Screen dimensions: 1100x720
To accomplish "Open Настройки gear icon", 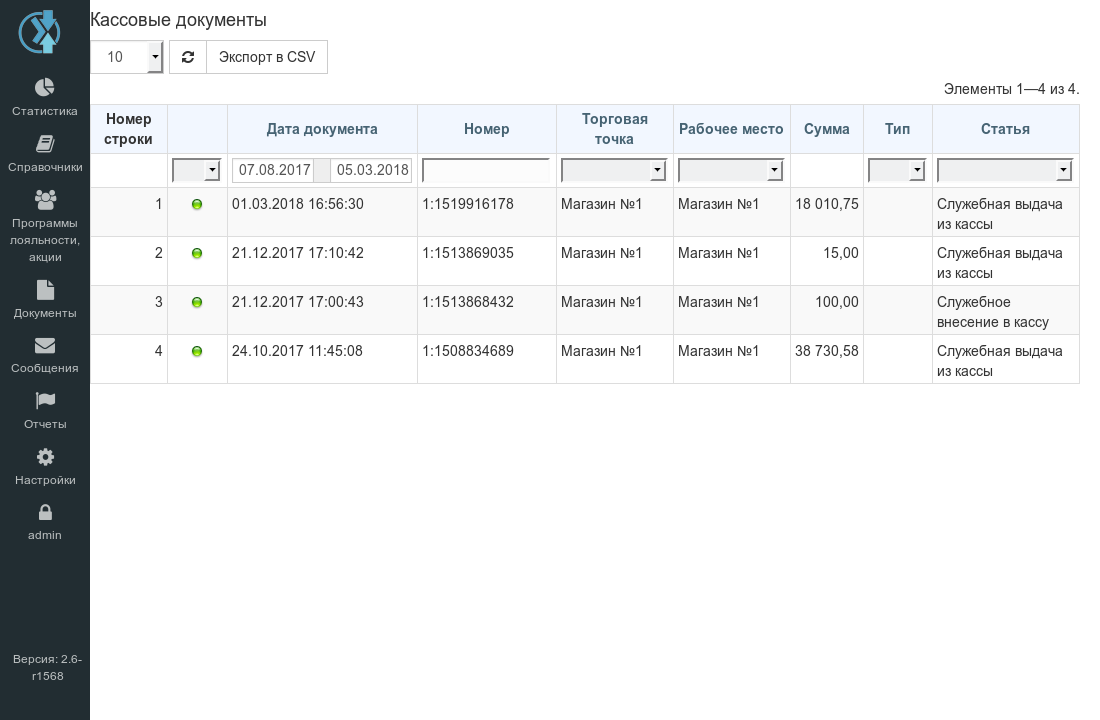I will pos(45,457).
